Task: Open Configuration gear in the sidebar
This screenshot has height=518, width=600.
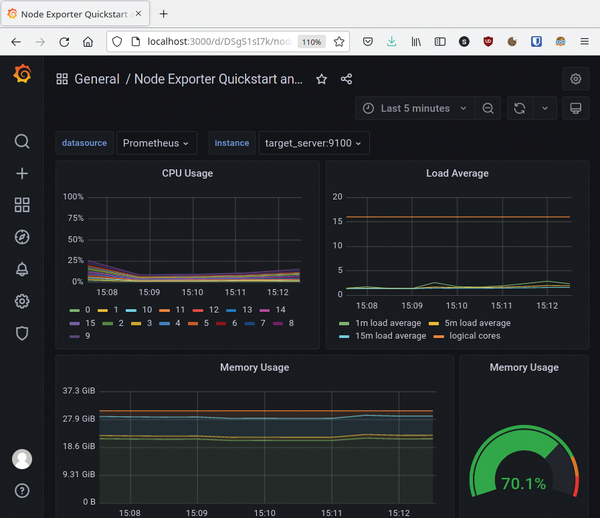Action: pos(22,301)
